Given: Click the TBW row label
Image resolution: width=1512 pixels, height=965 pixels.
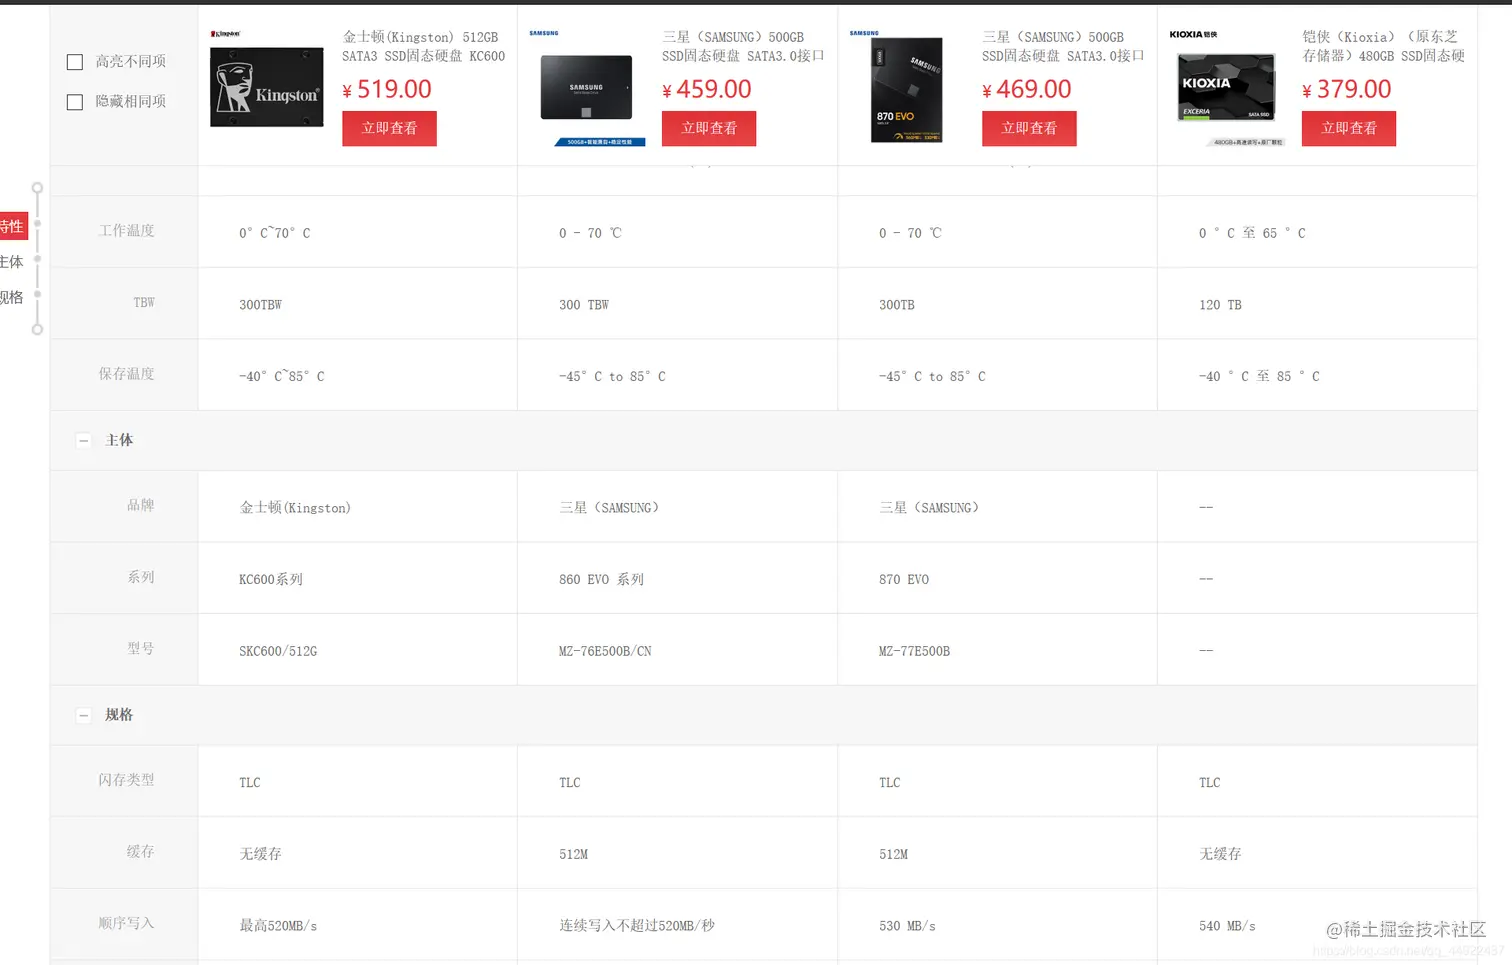Looking at the screenshot, I should (x=144, y=302).
